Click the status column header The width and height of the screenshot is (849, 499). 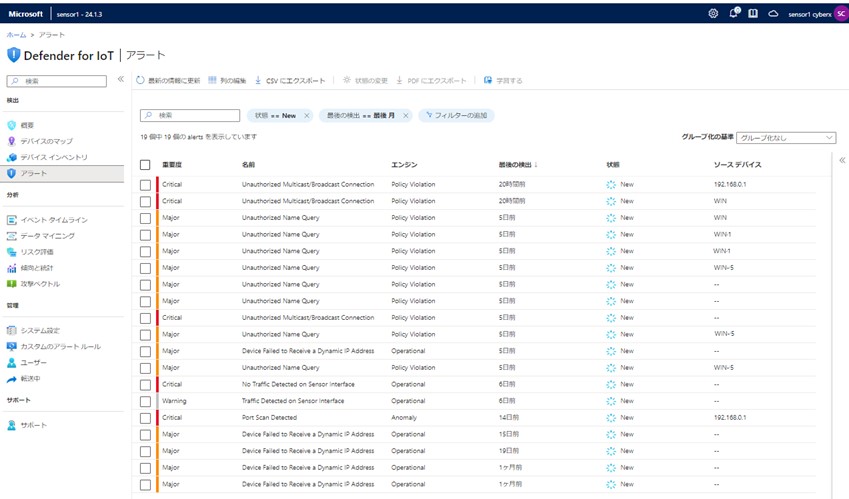point(612,165)
